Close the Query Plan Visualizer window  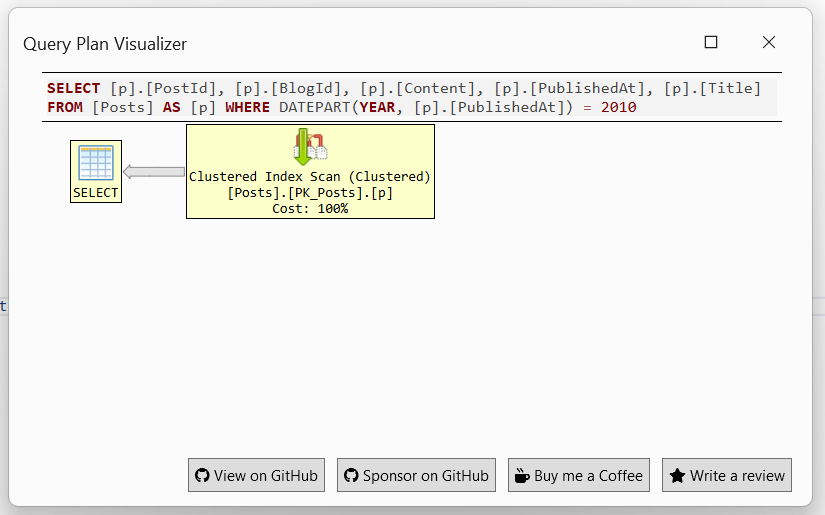[x=769, y=42]
